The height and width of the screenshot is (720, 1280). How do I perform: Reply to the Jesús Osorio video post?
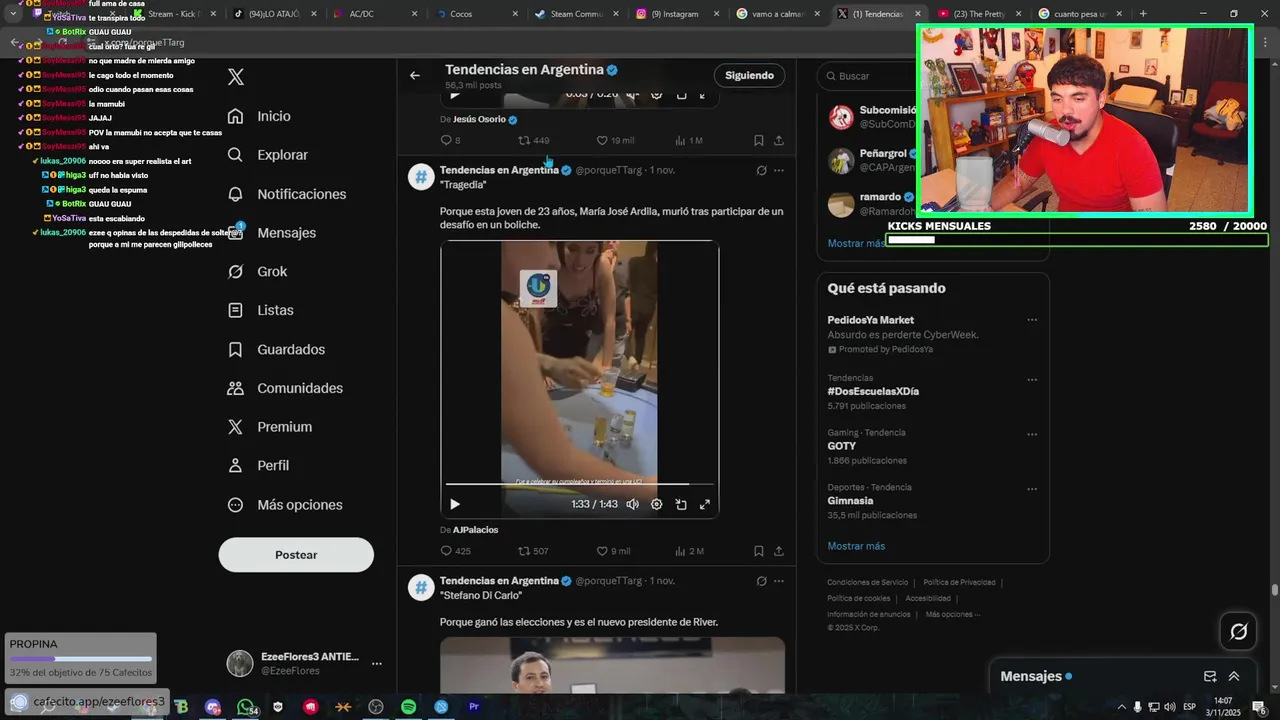[451, 141]
